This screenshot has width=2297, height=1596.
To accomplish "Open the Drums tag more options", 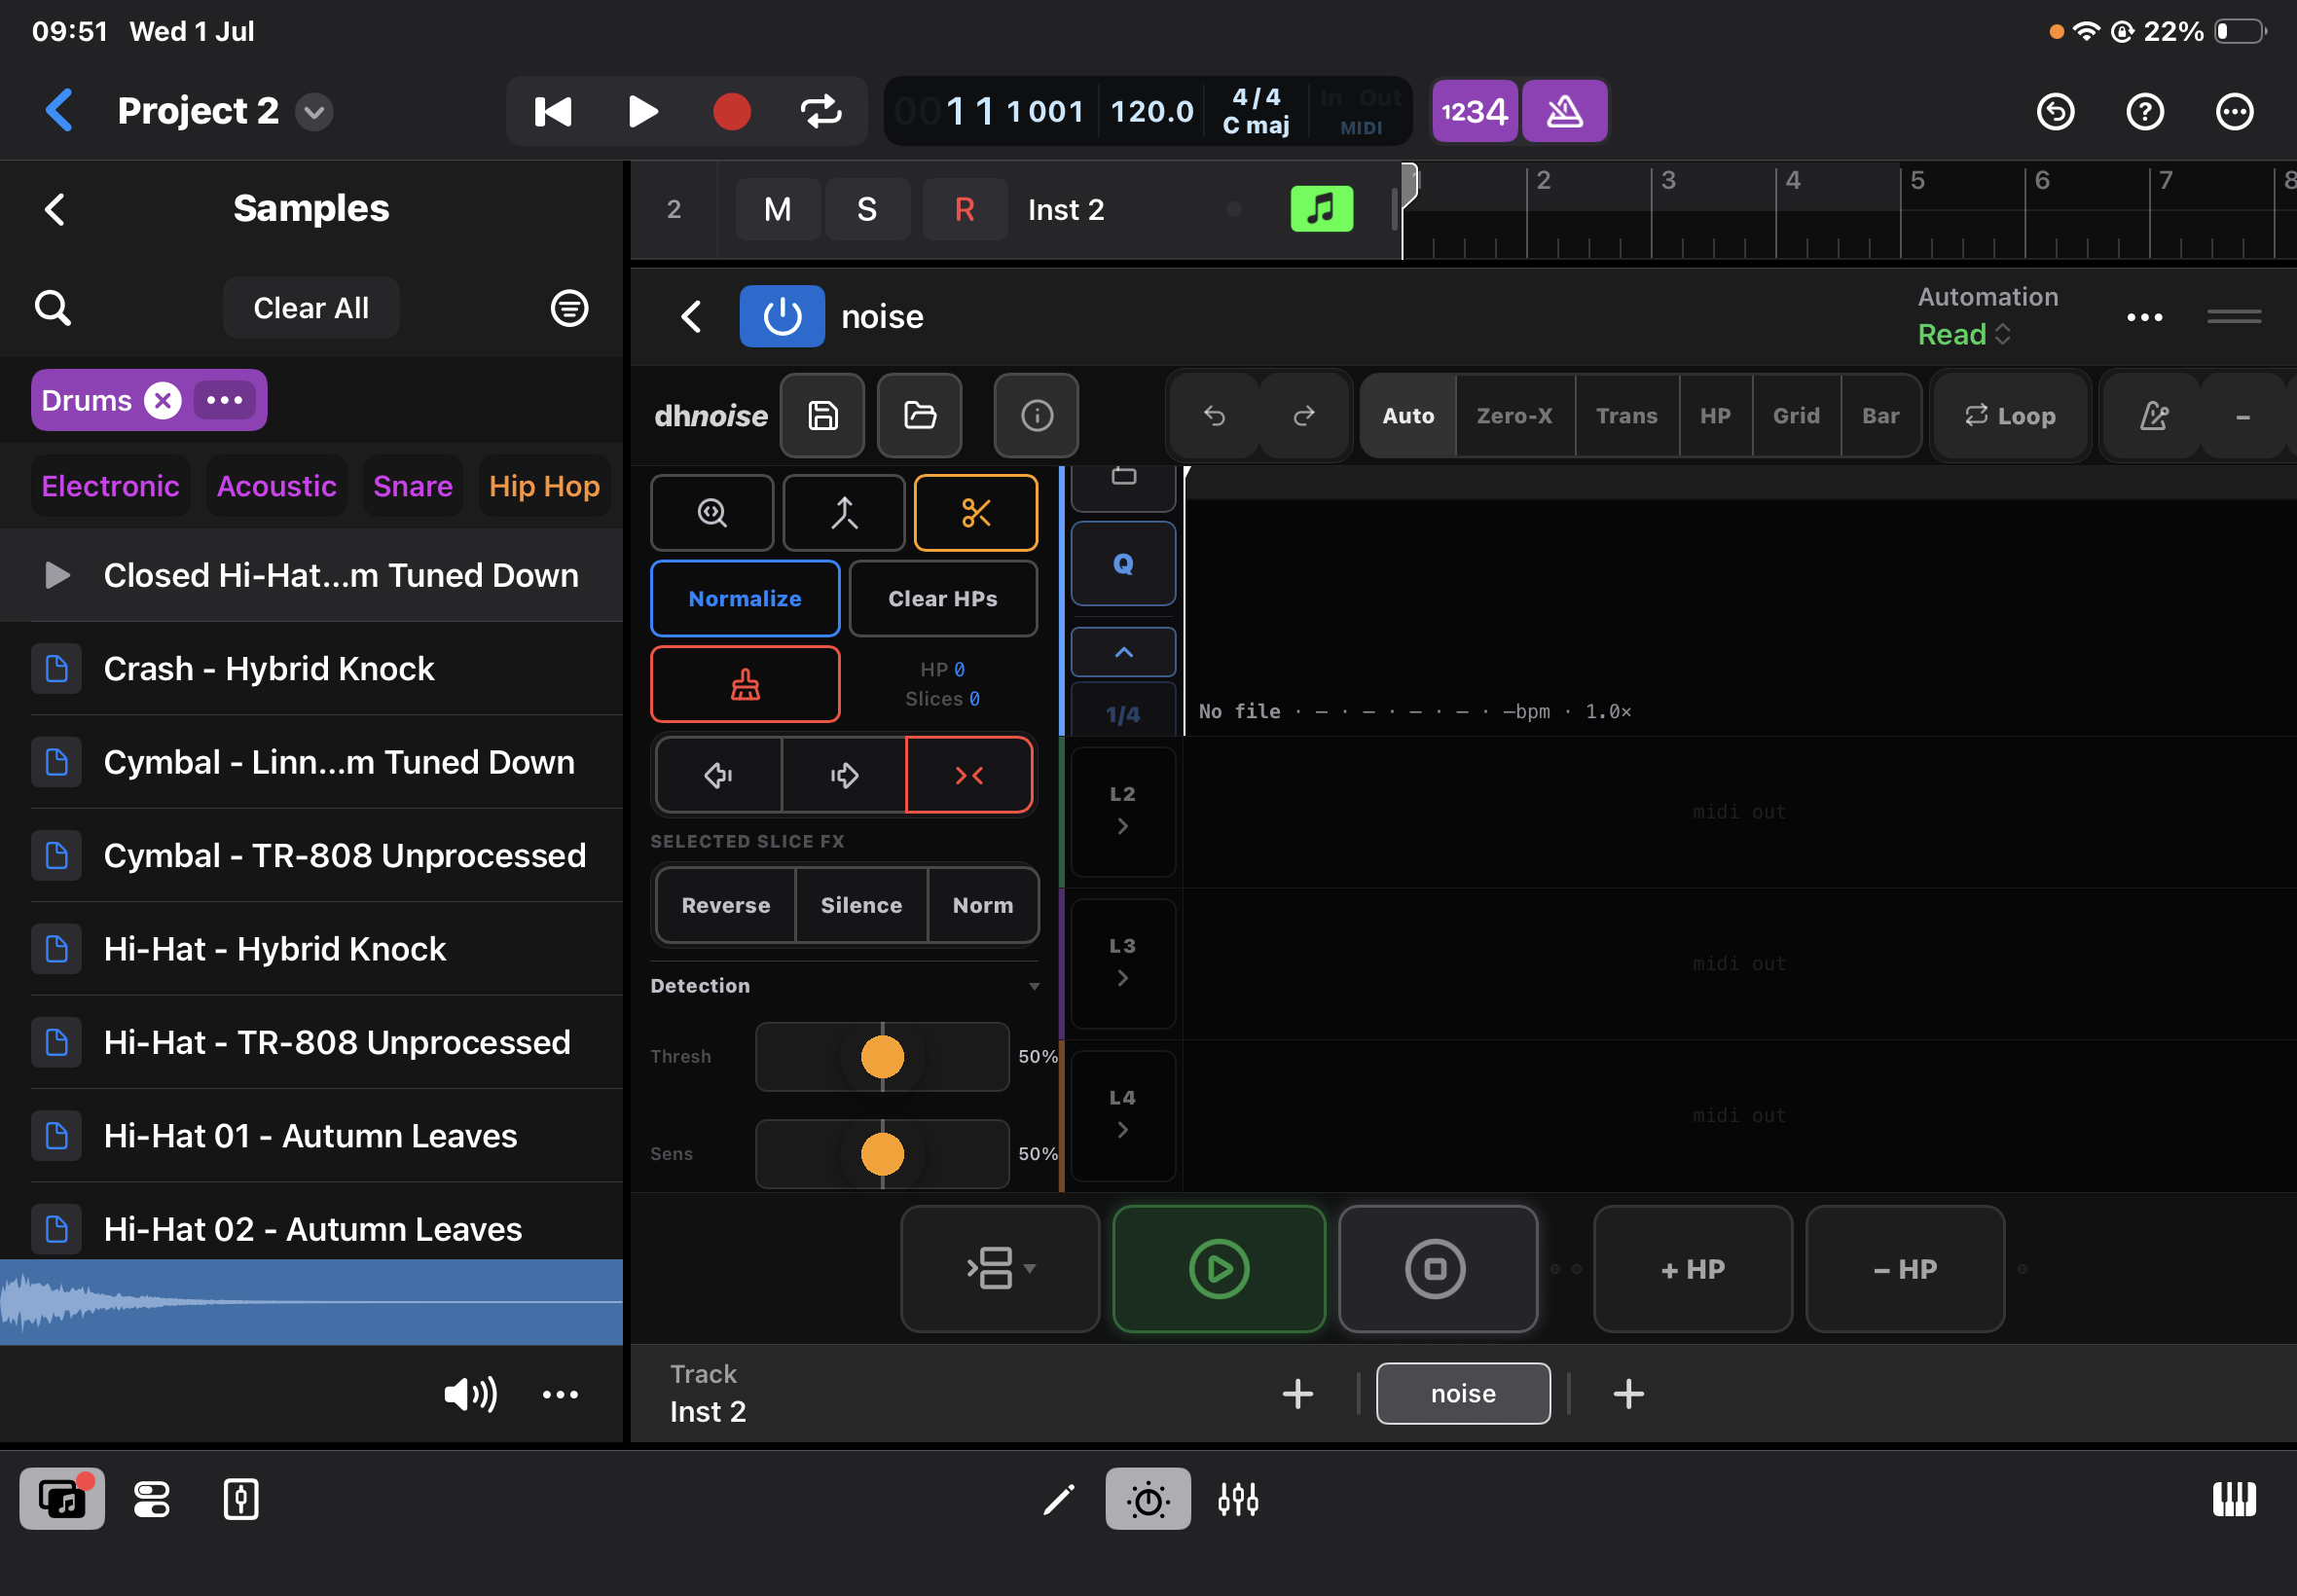I will click(224, 400).
